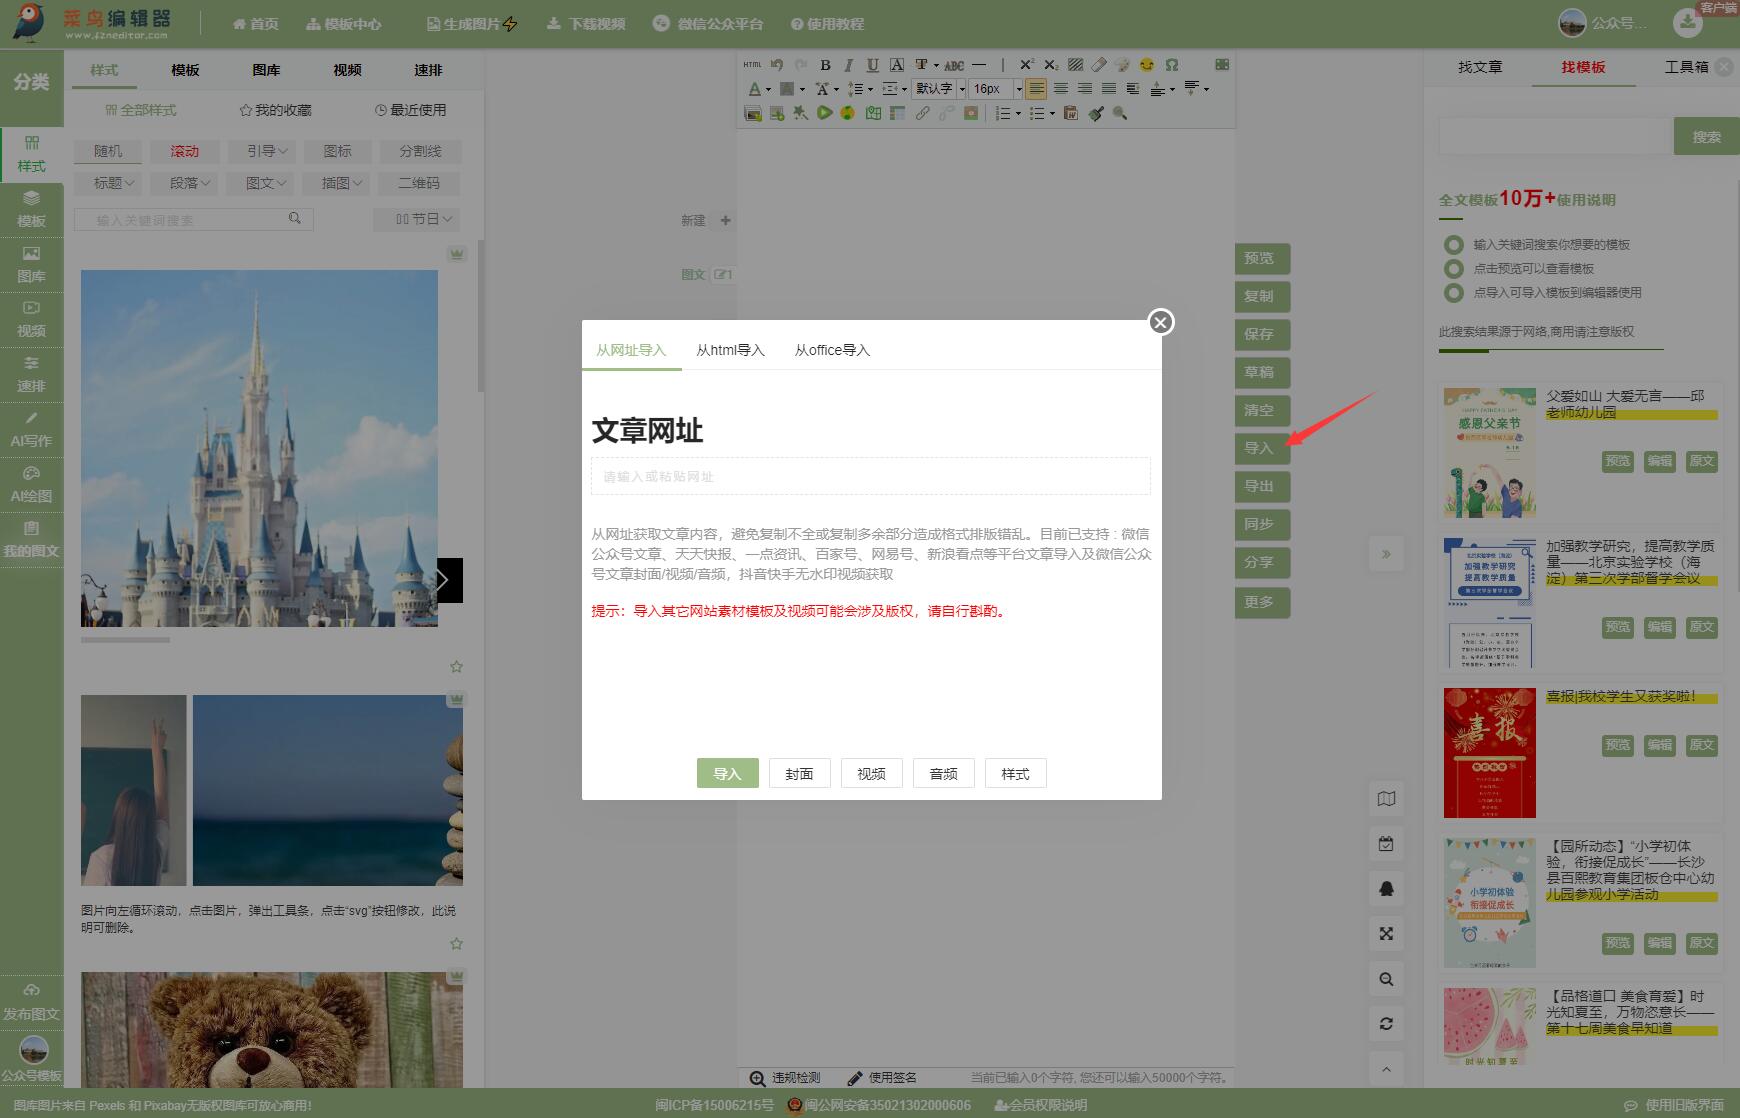
Task: Justify the text alignment
Action: 1109,89
